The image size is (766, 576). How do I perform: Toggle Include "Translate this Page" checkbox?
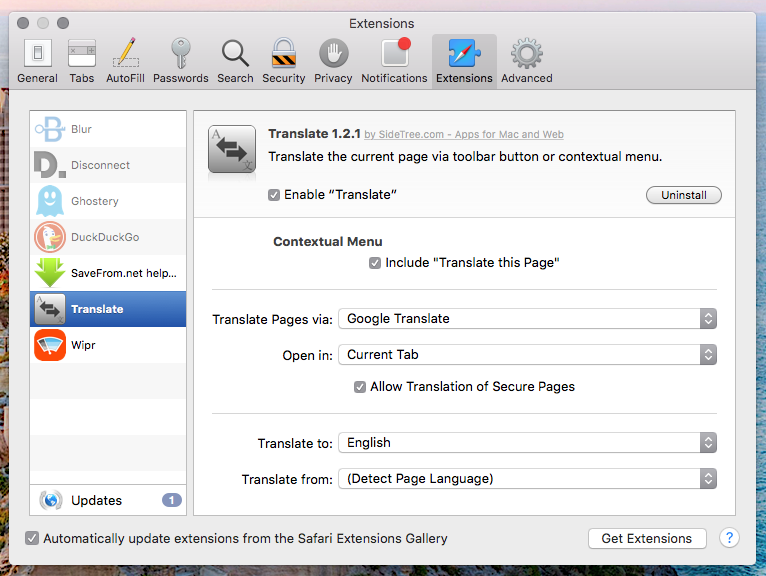[x=375, y=263]
